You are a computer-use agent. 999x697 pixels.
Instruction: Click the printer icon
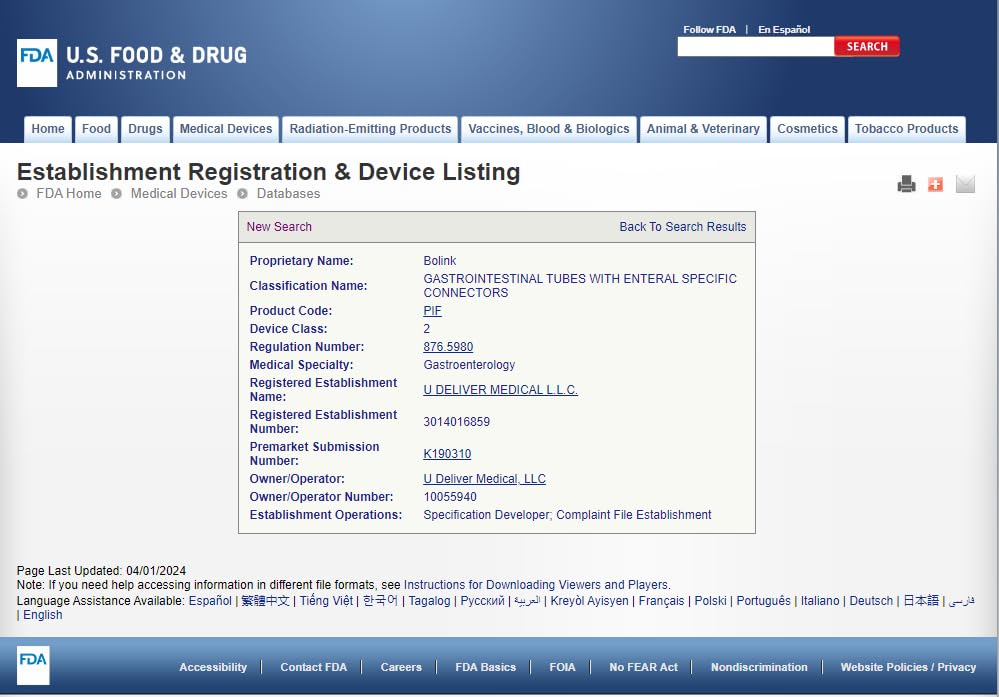coord(906,184)
